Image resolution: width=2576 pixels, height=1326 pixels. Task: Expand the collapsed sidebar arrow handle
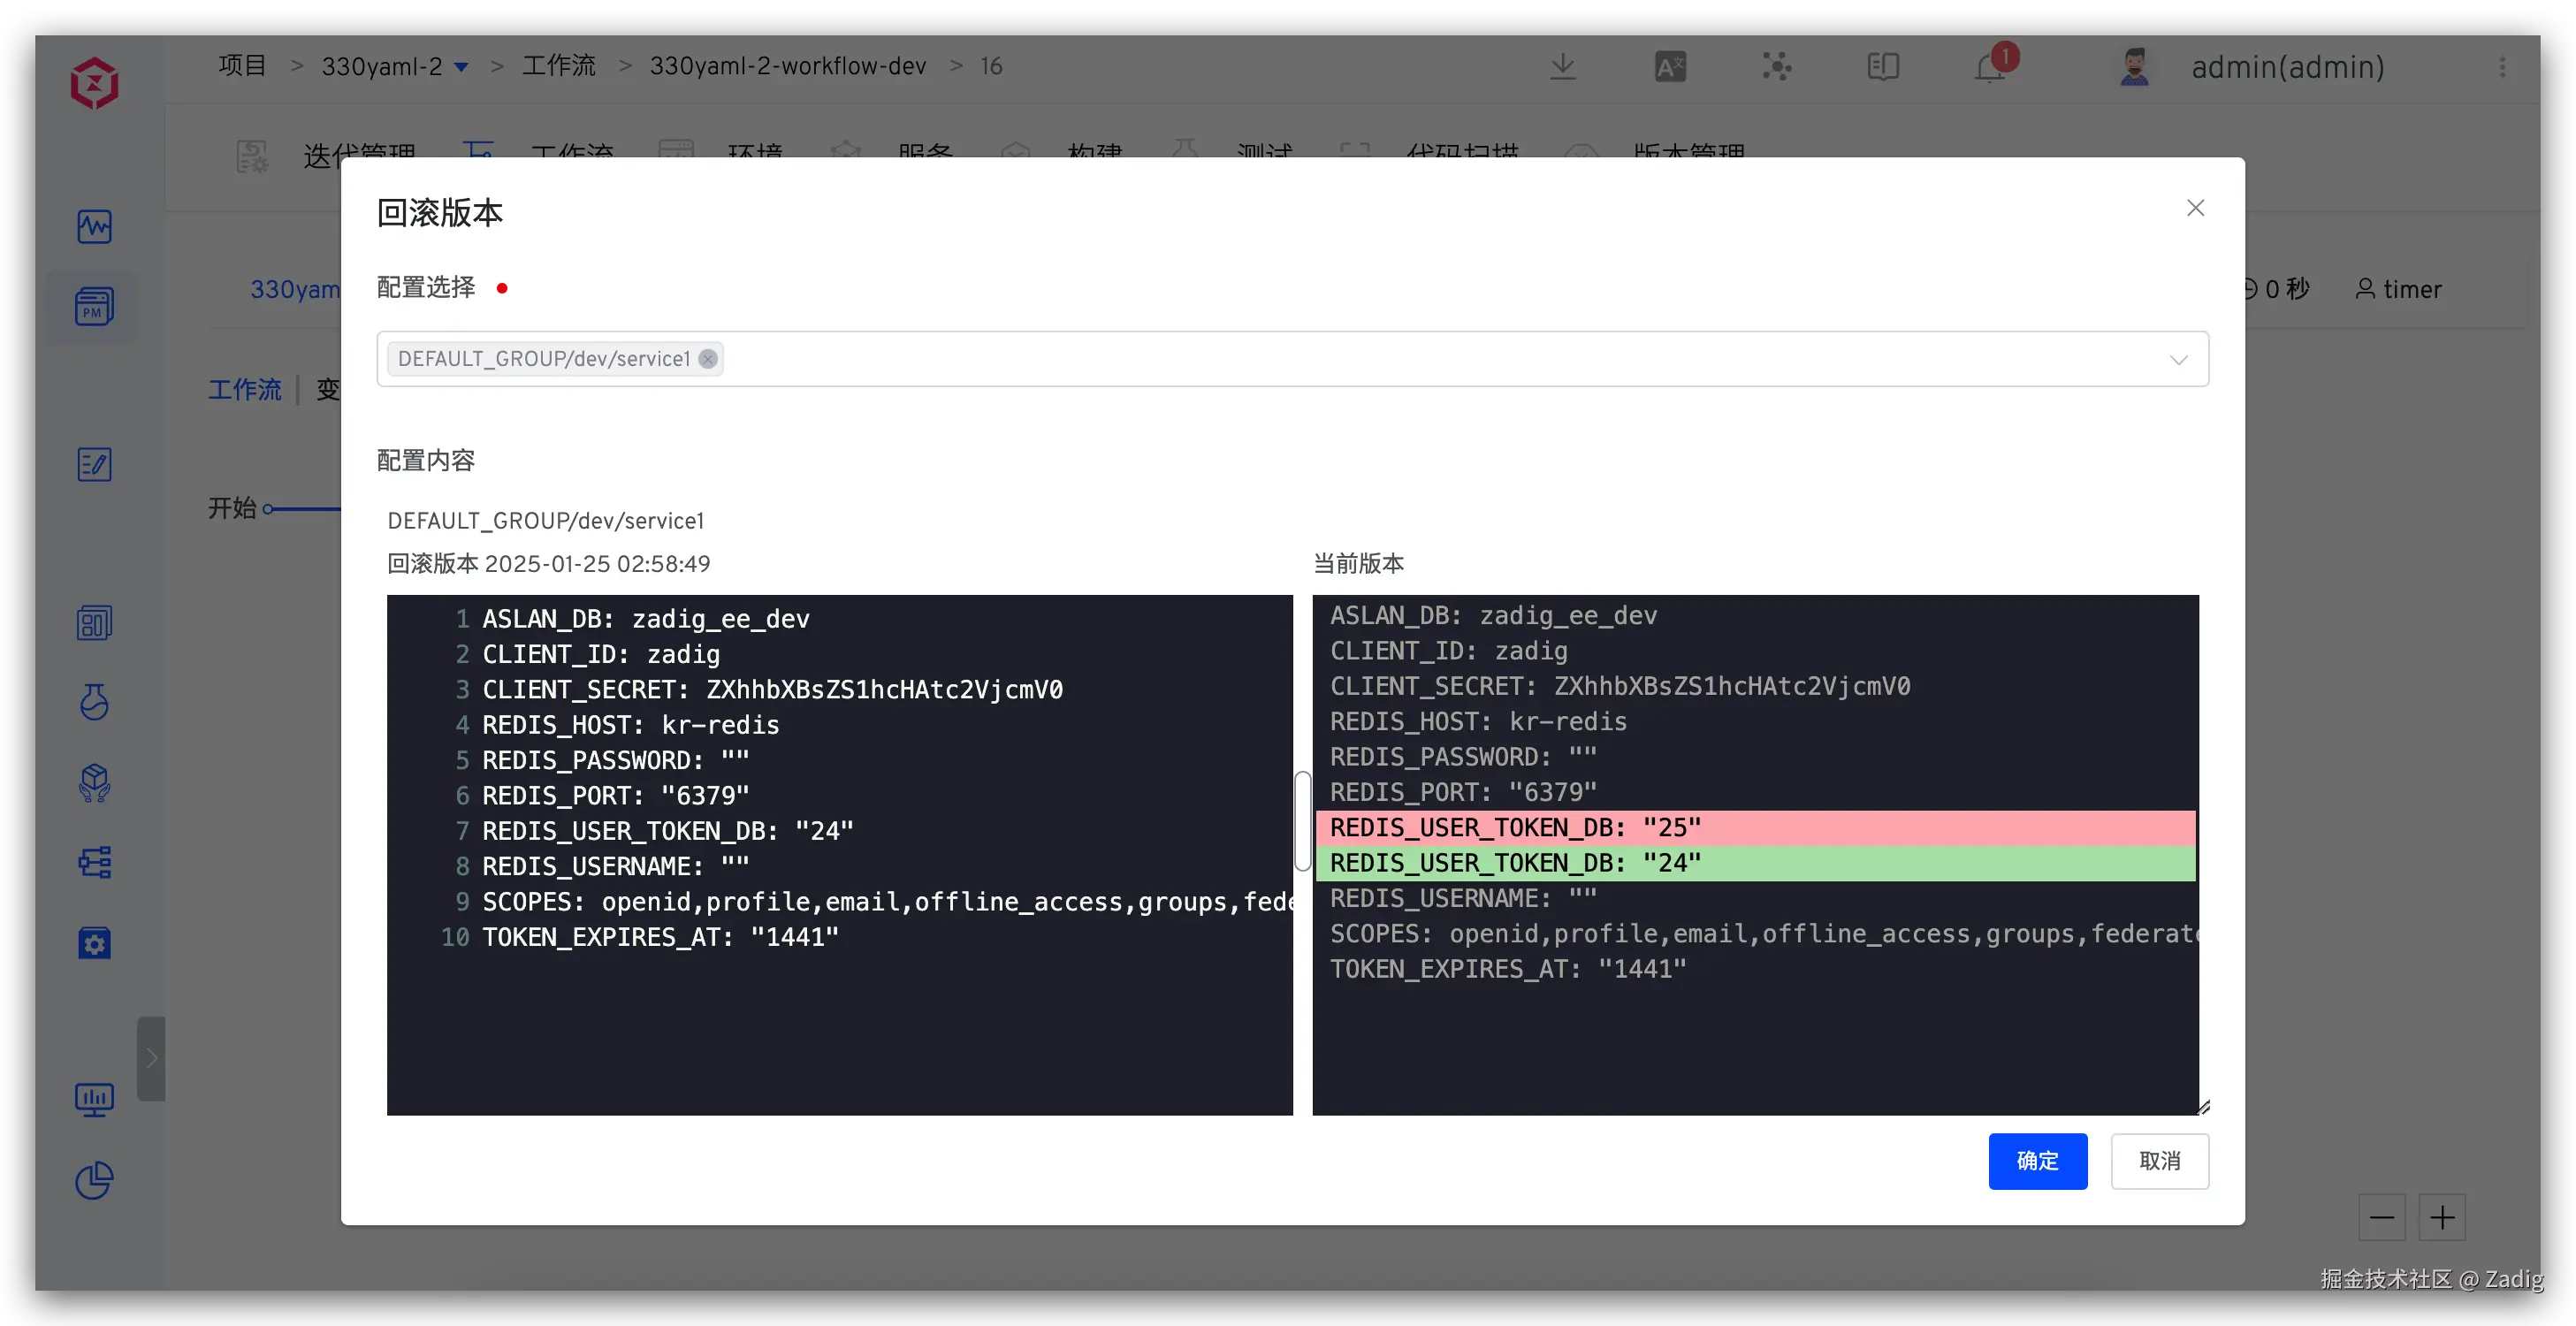(x=151, y=1058)
